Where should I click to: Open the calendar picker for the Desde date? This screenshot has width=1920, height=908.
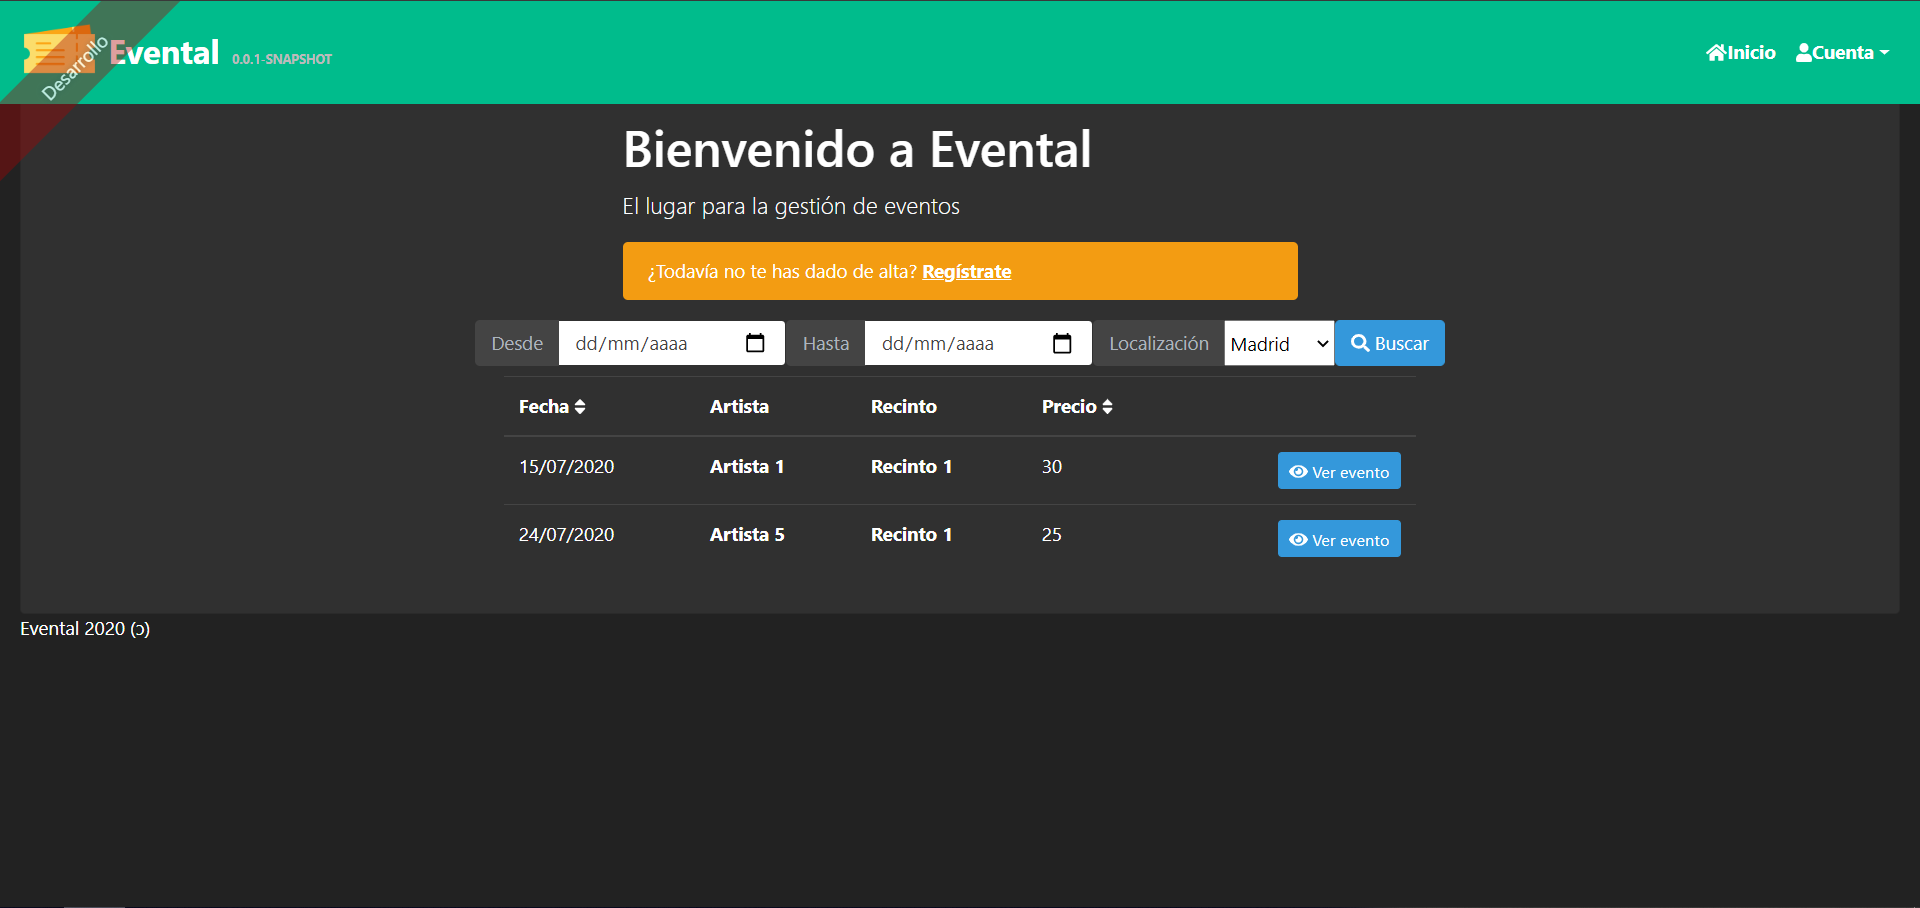coord(756,343)
